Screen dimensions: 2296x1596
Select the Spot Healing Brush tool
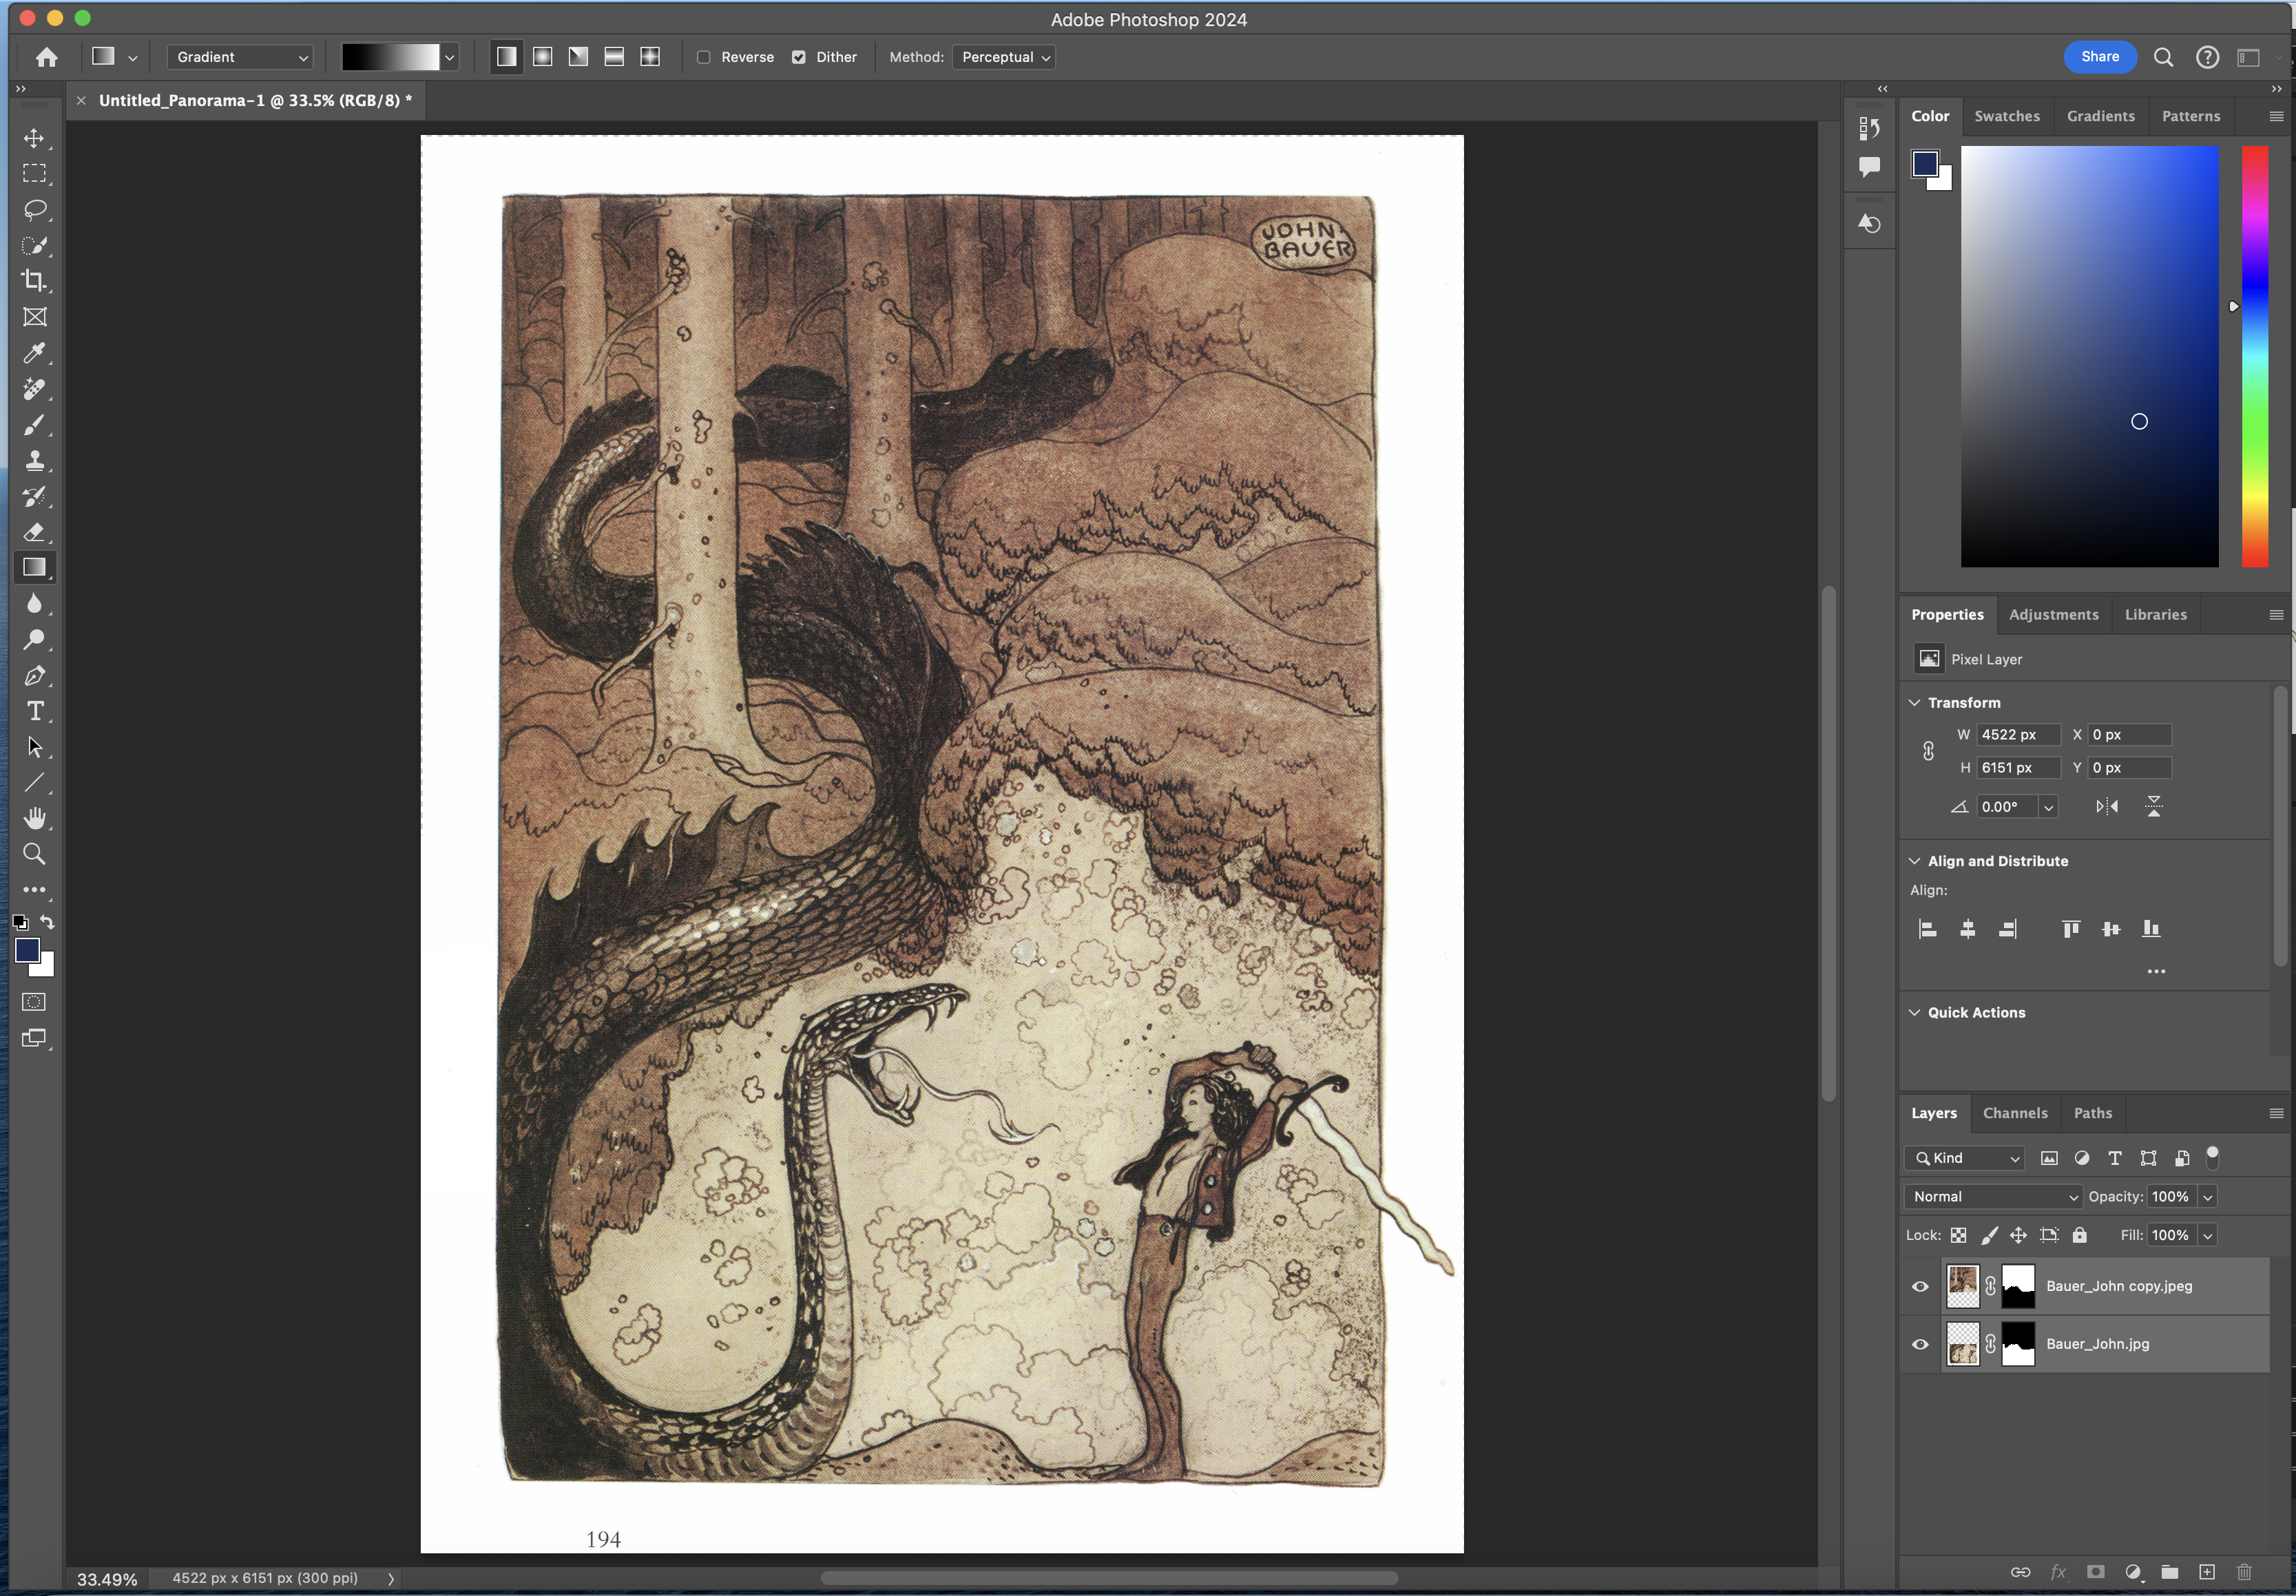coord(34,389)
